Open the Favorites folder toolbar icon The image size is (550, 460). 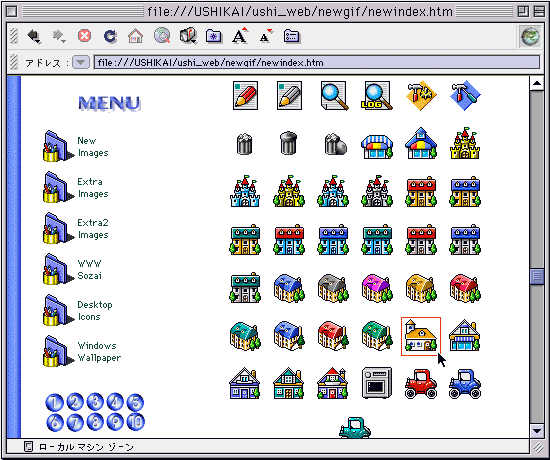point(214,36)
